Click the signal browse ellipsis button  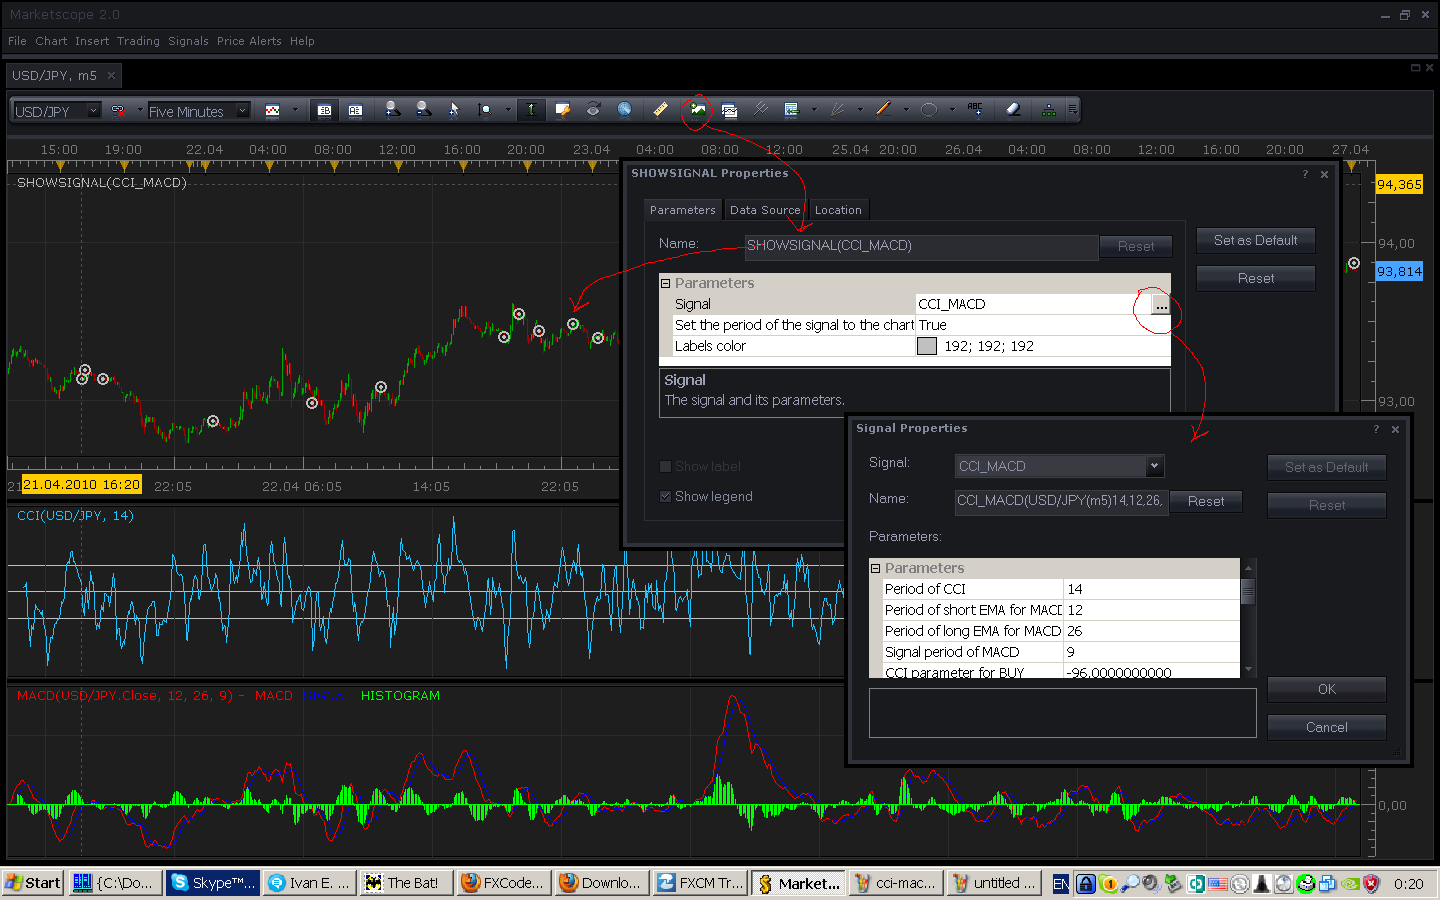pos(1160,304)
